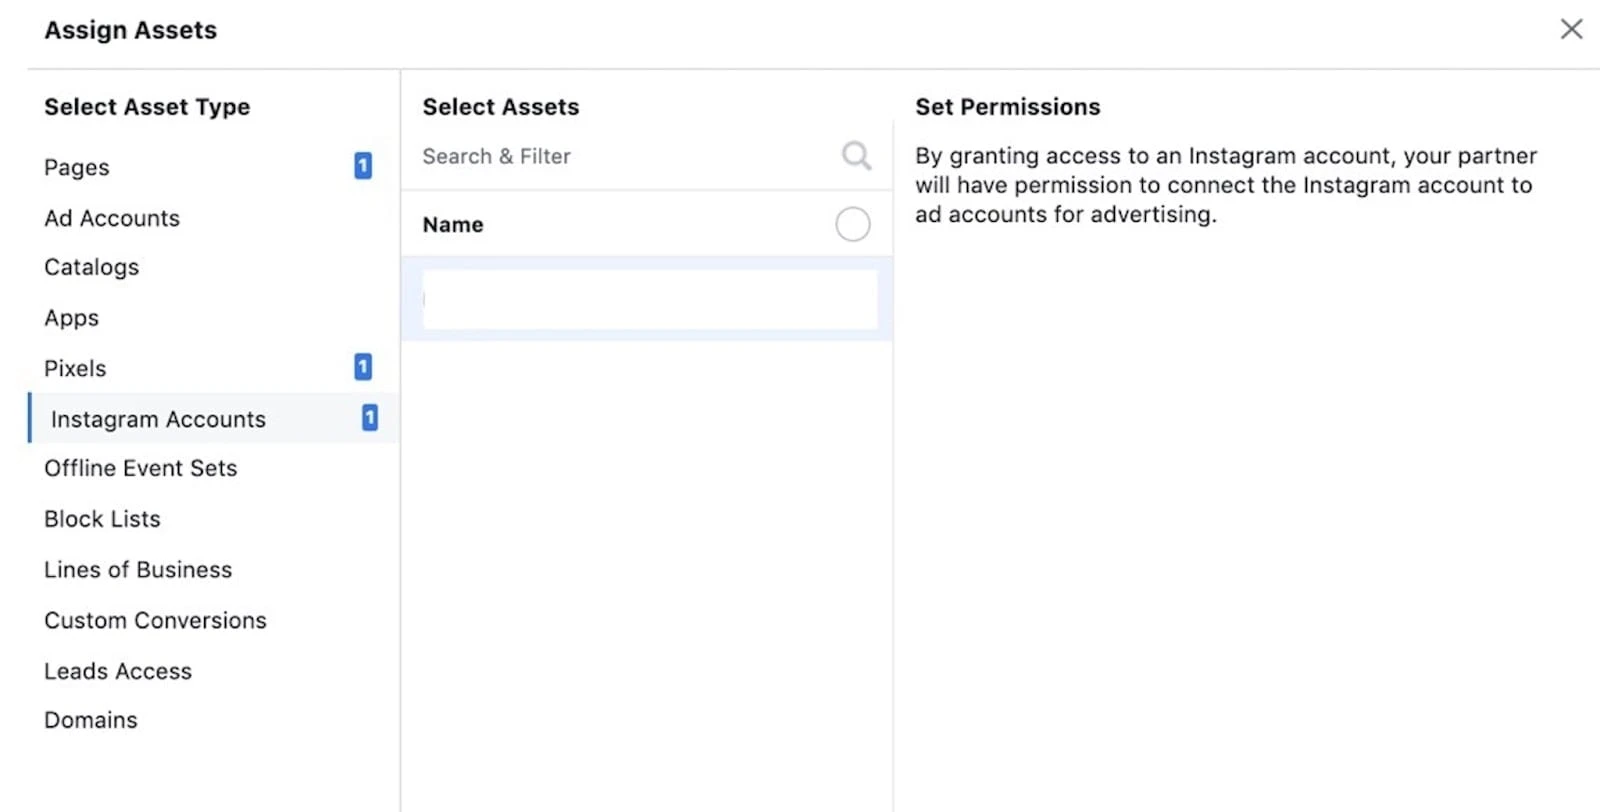This screenshot has height=812, width=1600.
Task: Select Apps asset type
Action: click(72, 318)
